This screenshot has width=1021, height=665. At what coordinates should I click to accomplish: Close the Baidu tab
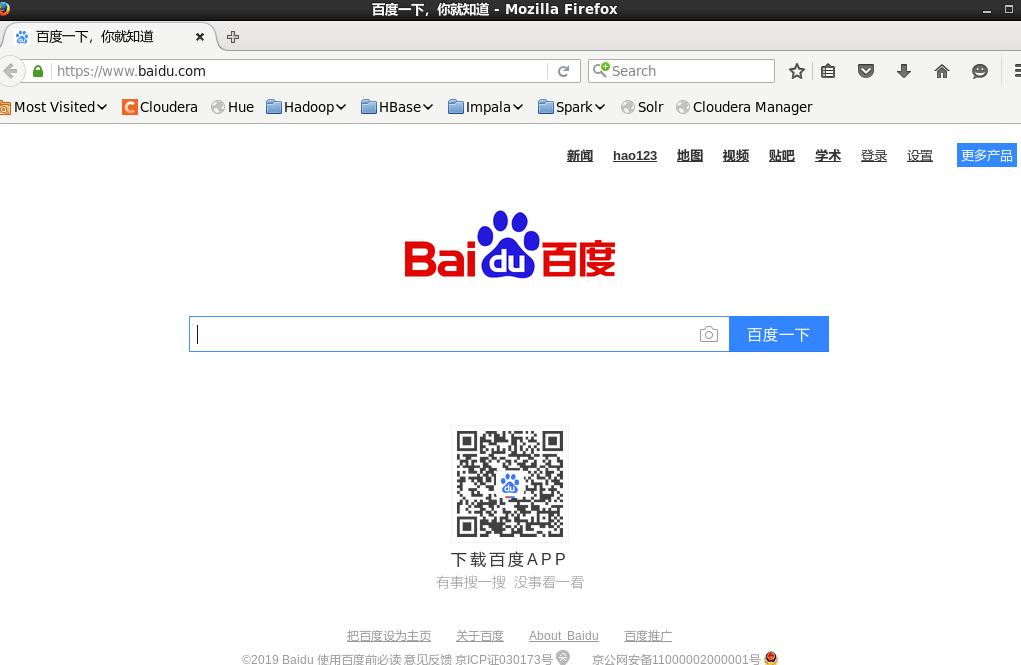pyautogui.click(x=200, y=37)
